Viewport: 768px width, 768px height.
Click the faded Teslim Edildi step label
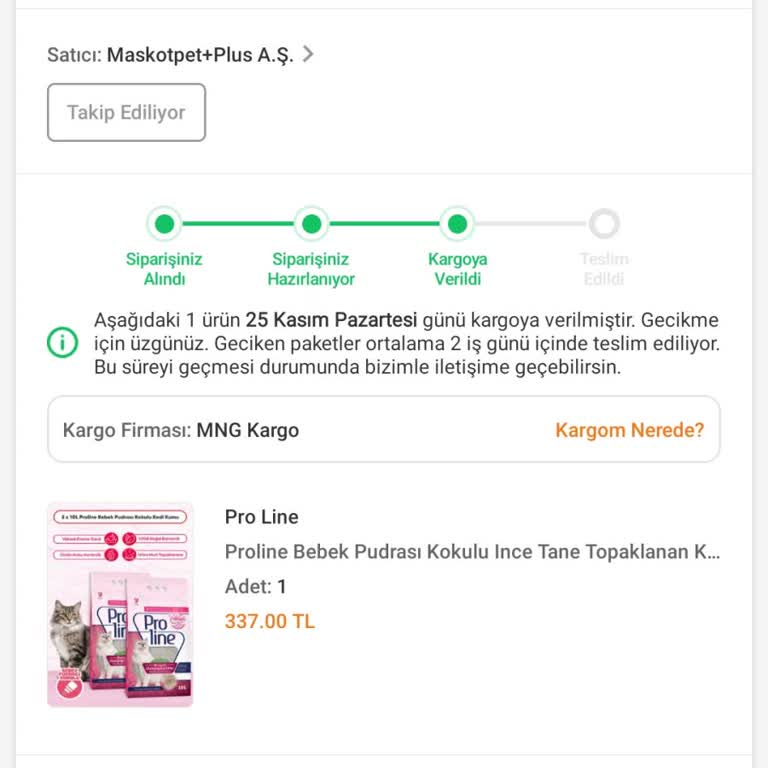pyautogui.click(x=604, y=269)
